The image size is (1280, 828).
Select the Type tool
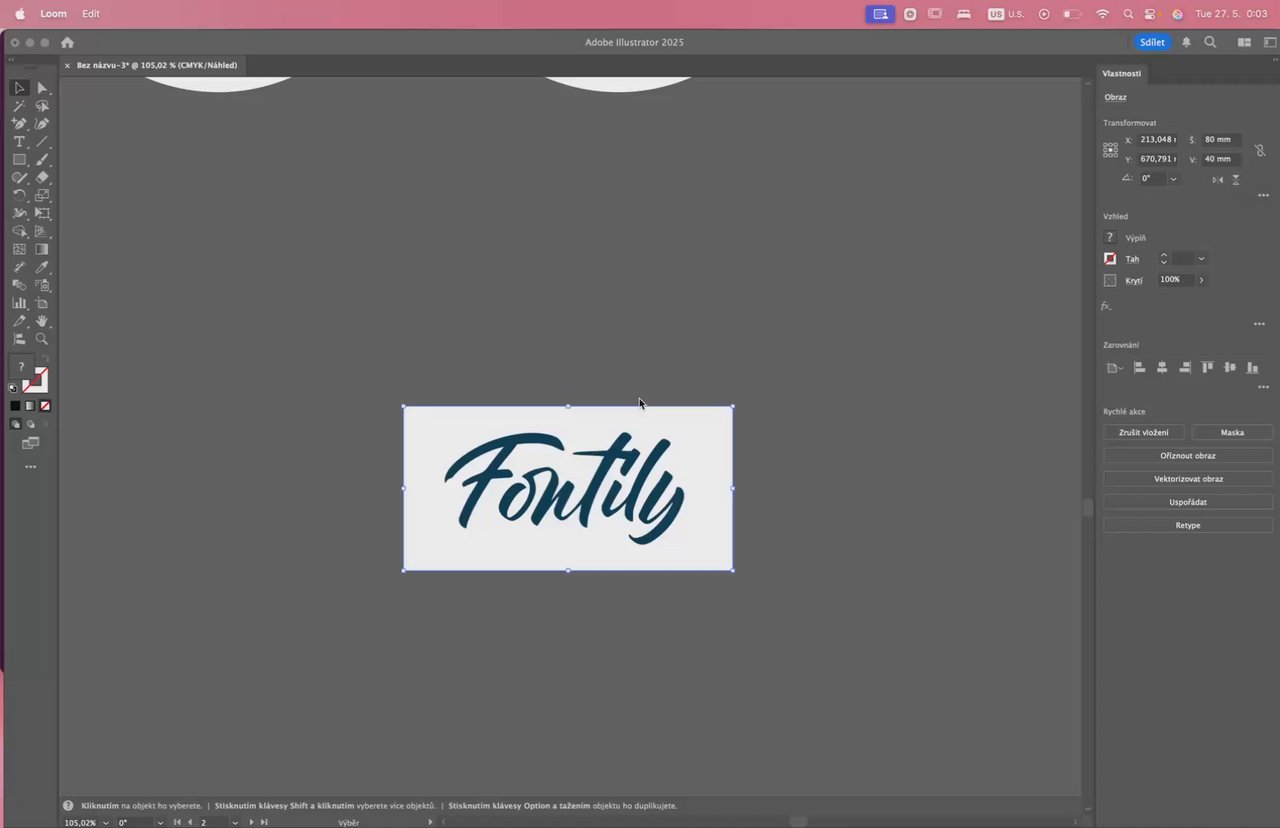click(19, 142)
